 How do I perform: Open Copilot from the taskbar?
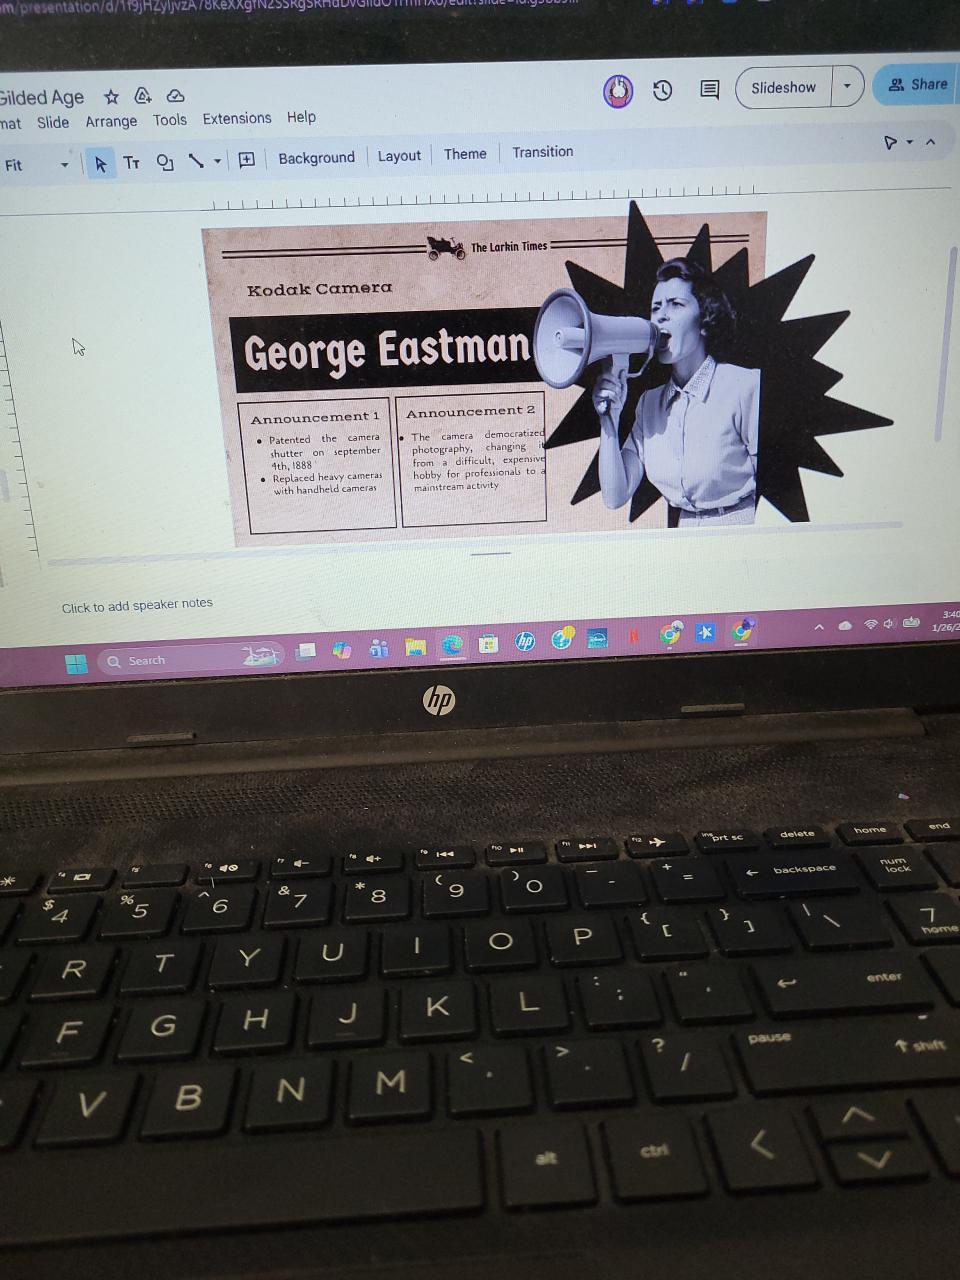click(x=342, y=650)
